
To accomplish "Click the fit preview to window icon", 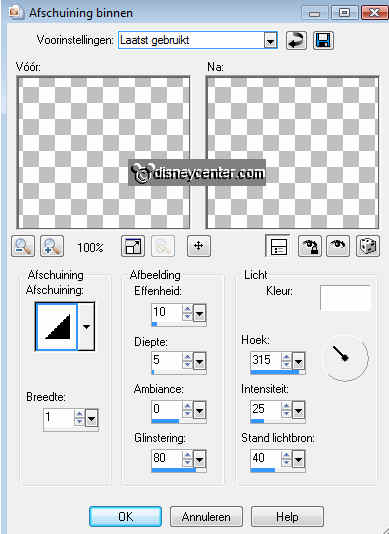I will [x=133, y=246].
